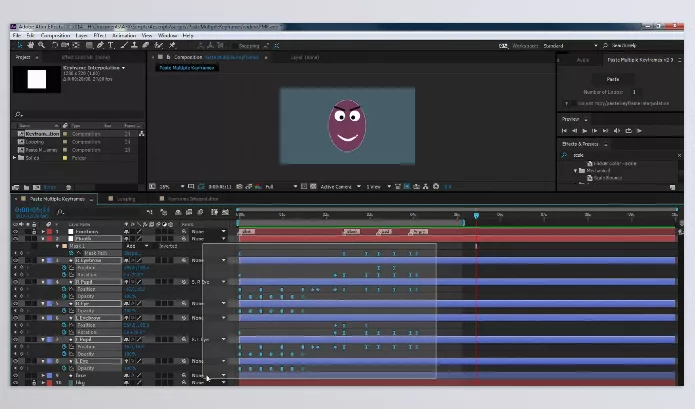Screen dimensions: 695x409
Task: Jump to last frame in Preview panel
Action: [605, 131]
